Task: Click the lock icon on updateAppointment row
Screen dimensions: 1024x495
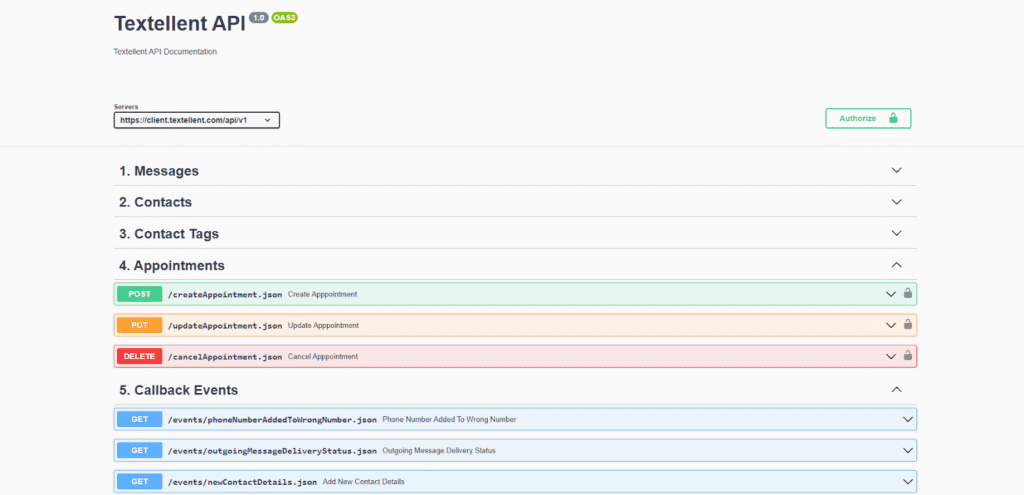Action: click(908, 325)
